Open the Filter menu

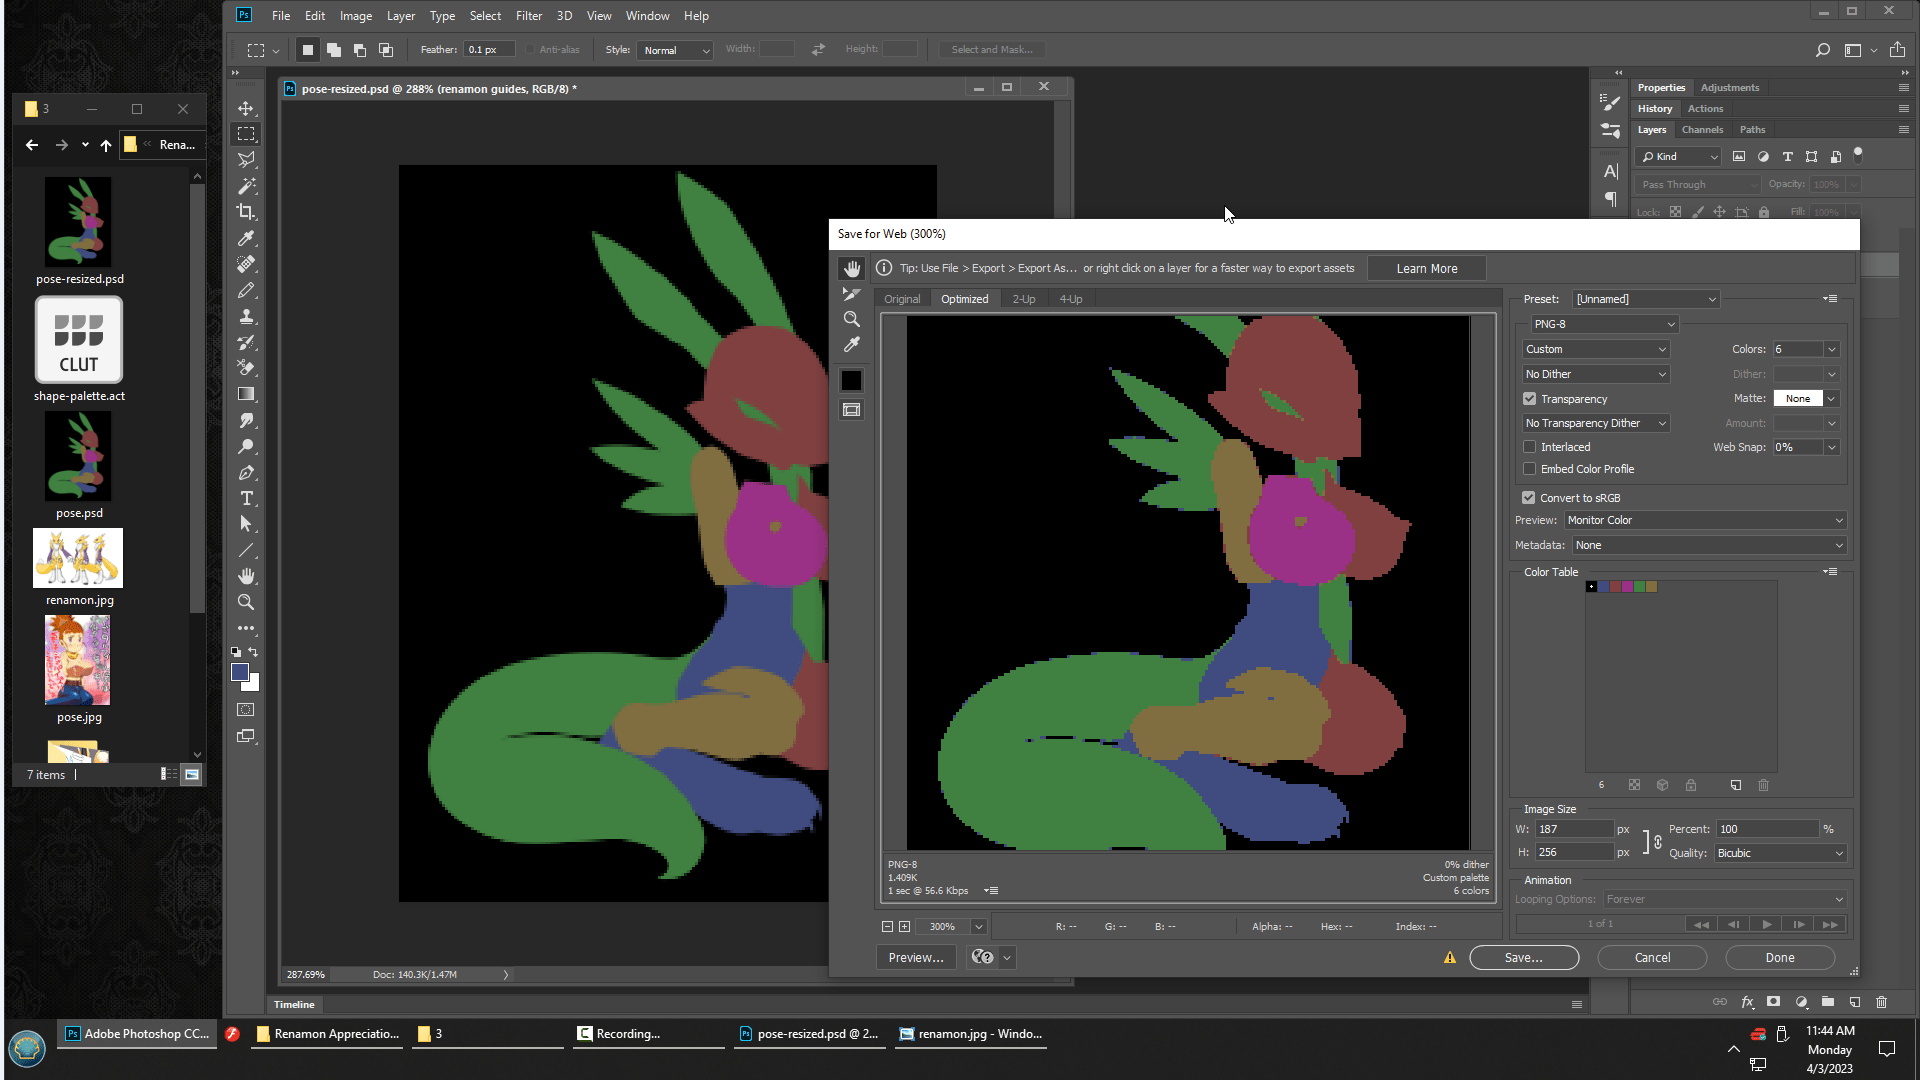tap(528, 16)
